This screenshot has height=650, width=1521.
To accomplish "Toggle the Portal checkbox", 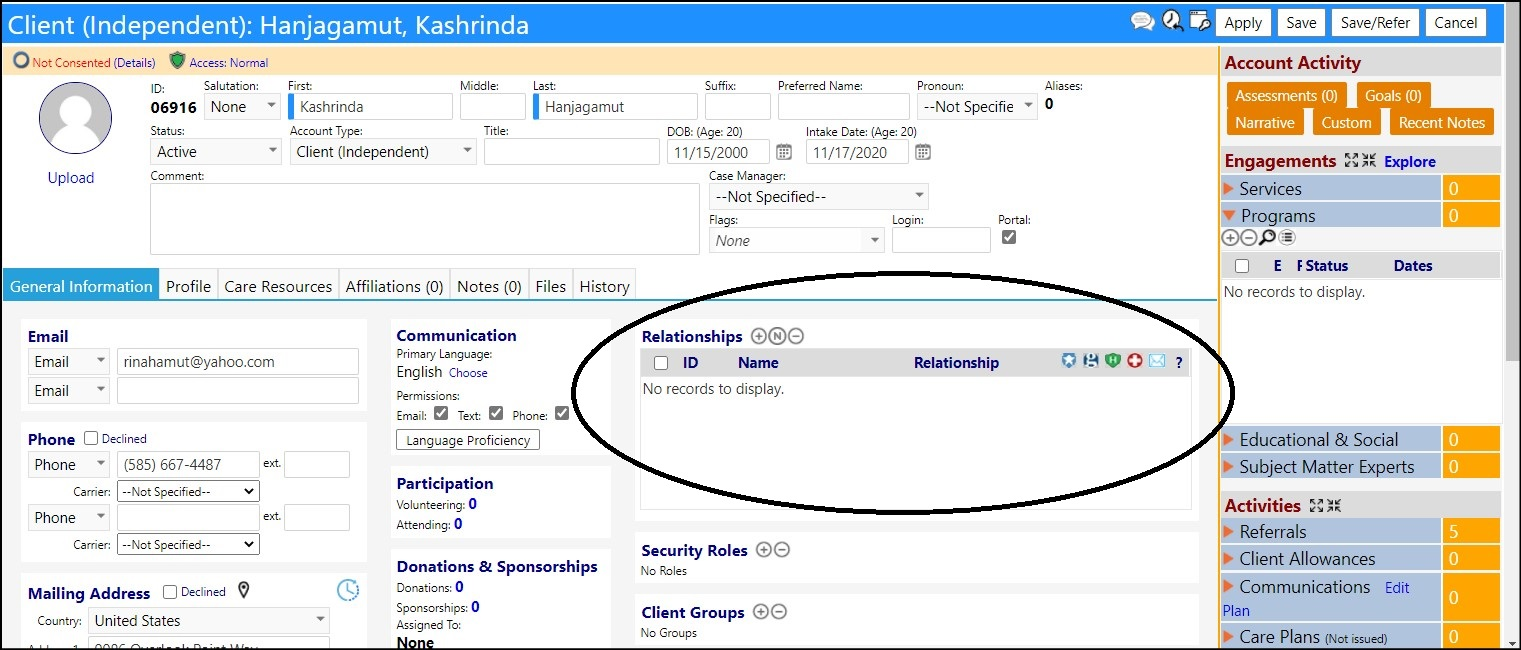I will 1009,238.
